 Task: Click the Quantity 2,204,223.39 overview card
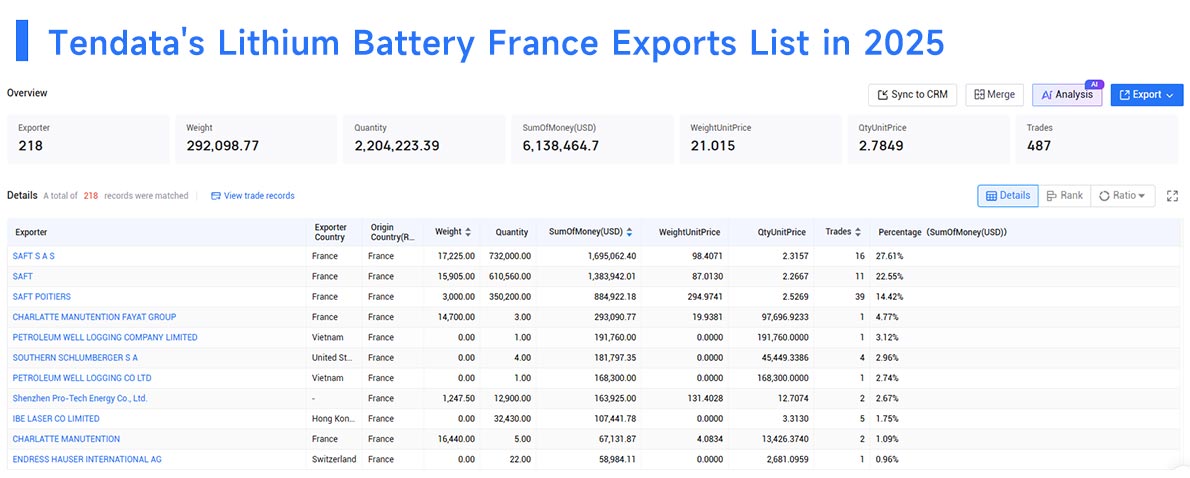point(424,139)
